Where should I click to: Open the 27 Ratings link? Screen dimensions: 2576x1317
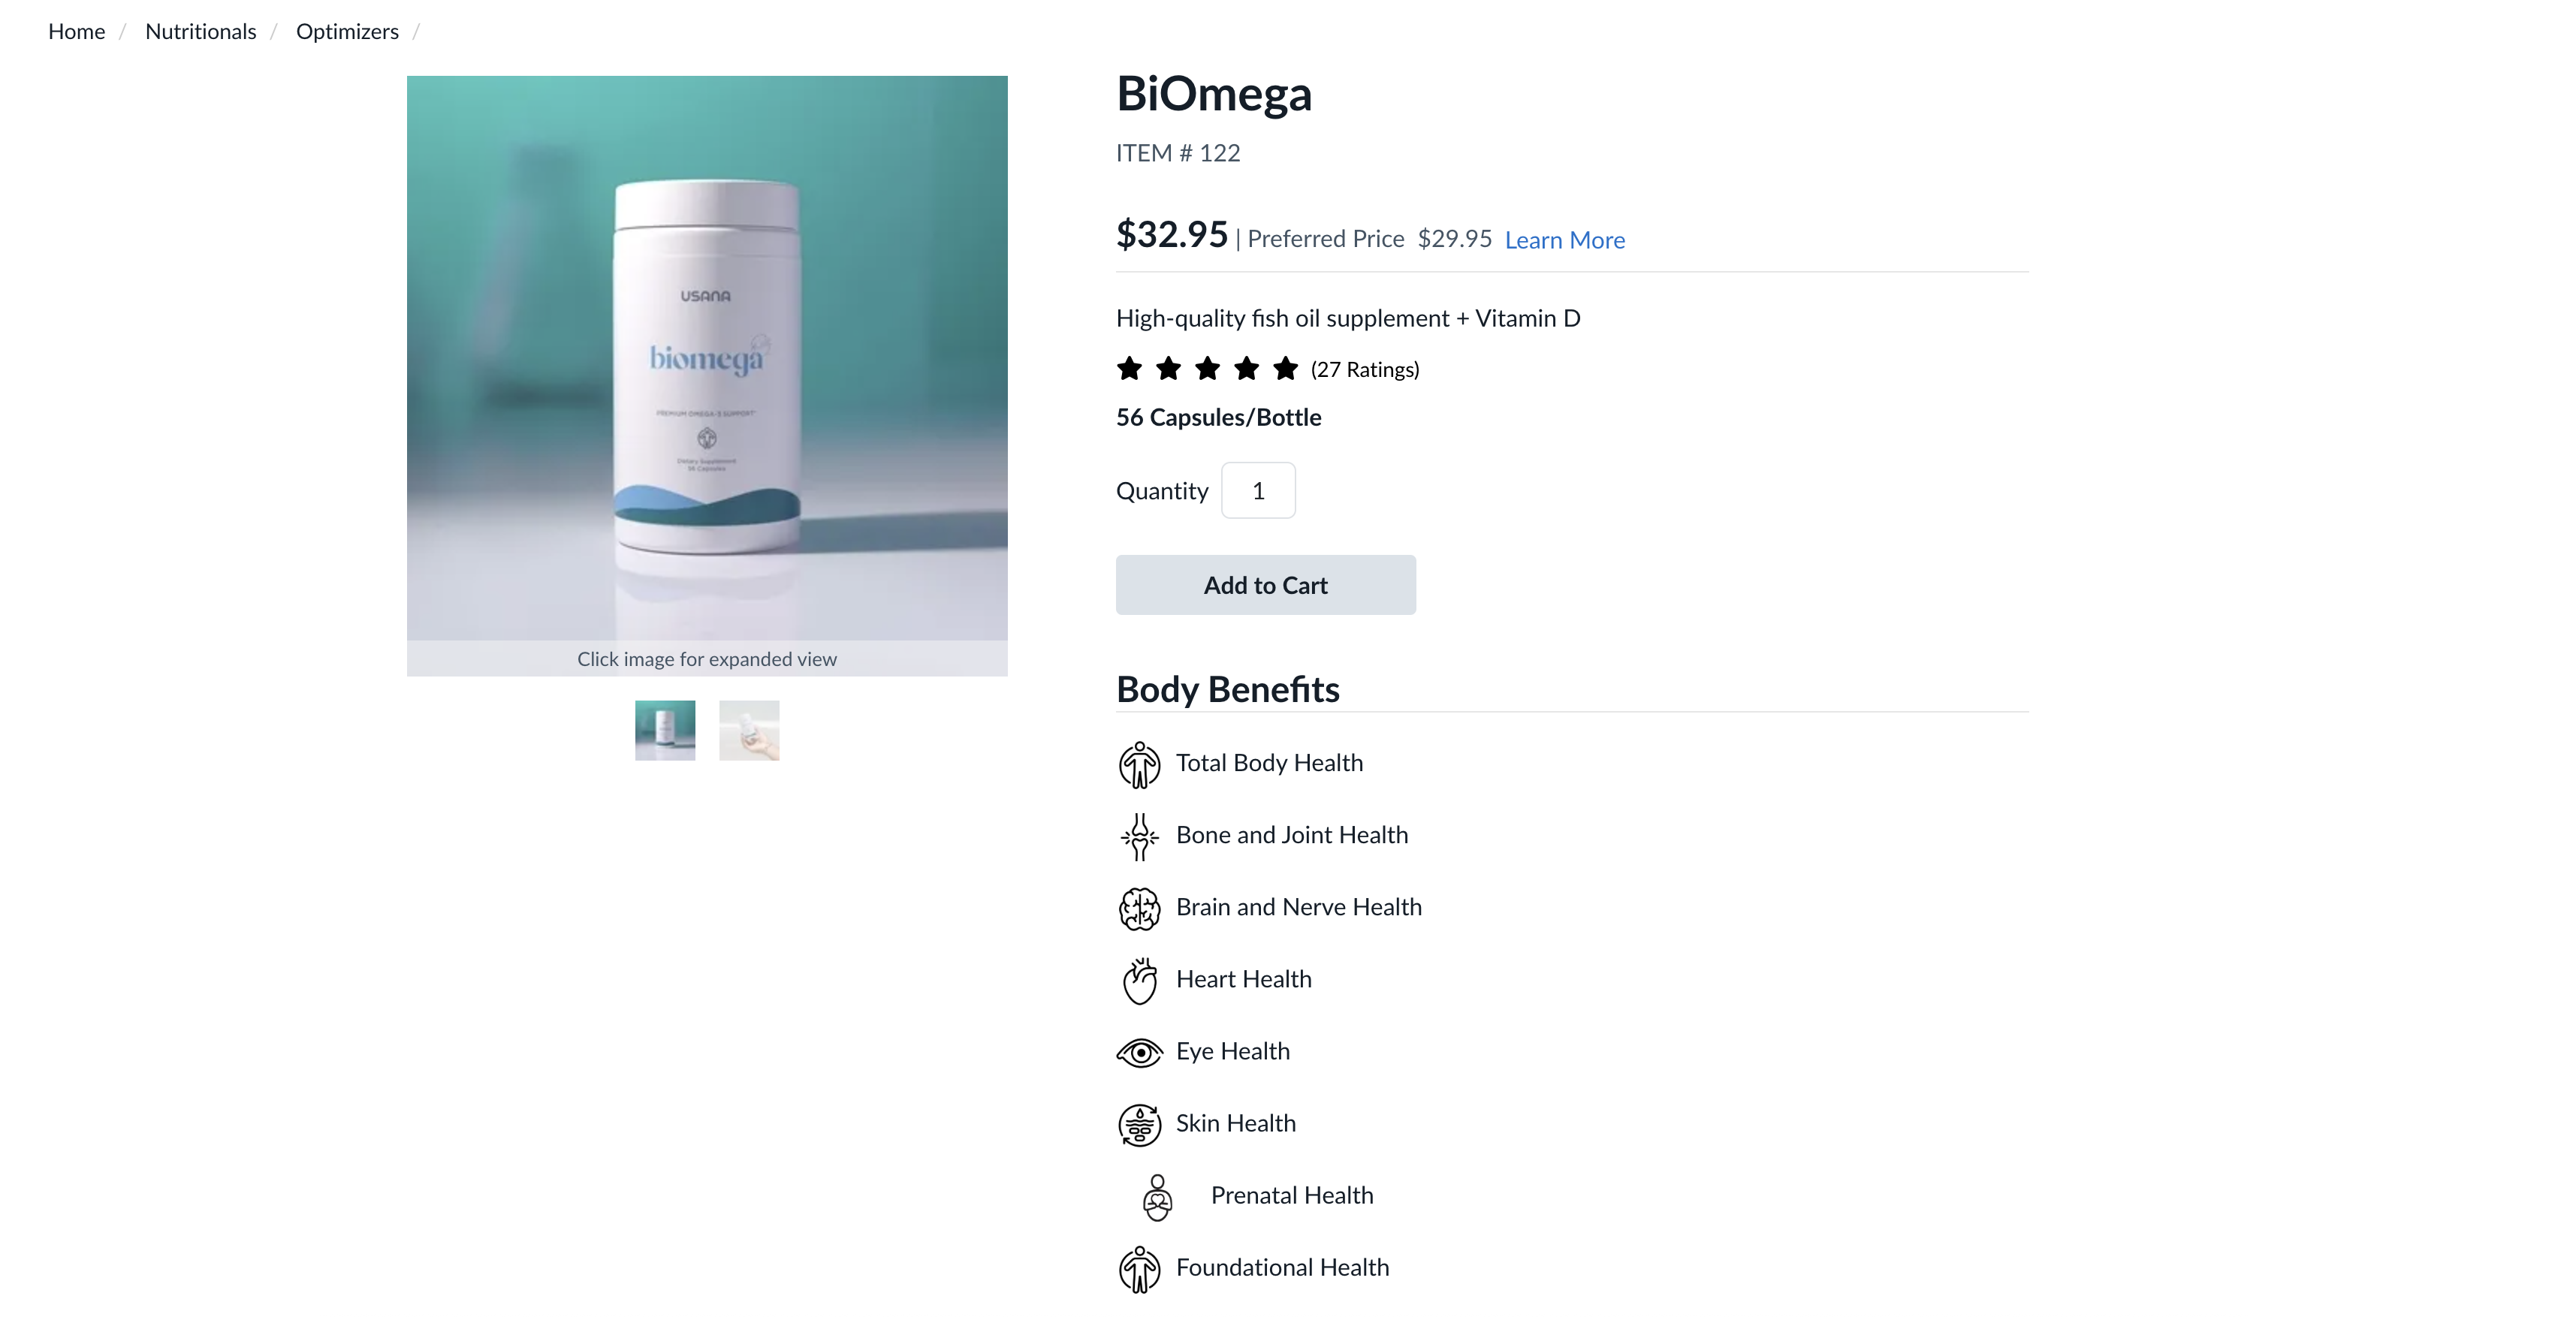(x=1365, y=370)
